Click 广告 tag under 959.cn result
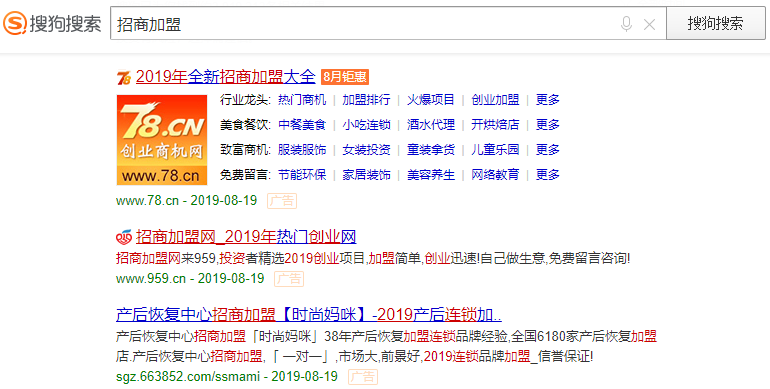770x389 pixels. coord(289,278)
